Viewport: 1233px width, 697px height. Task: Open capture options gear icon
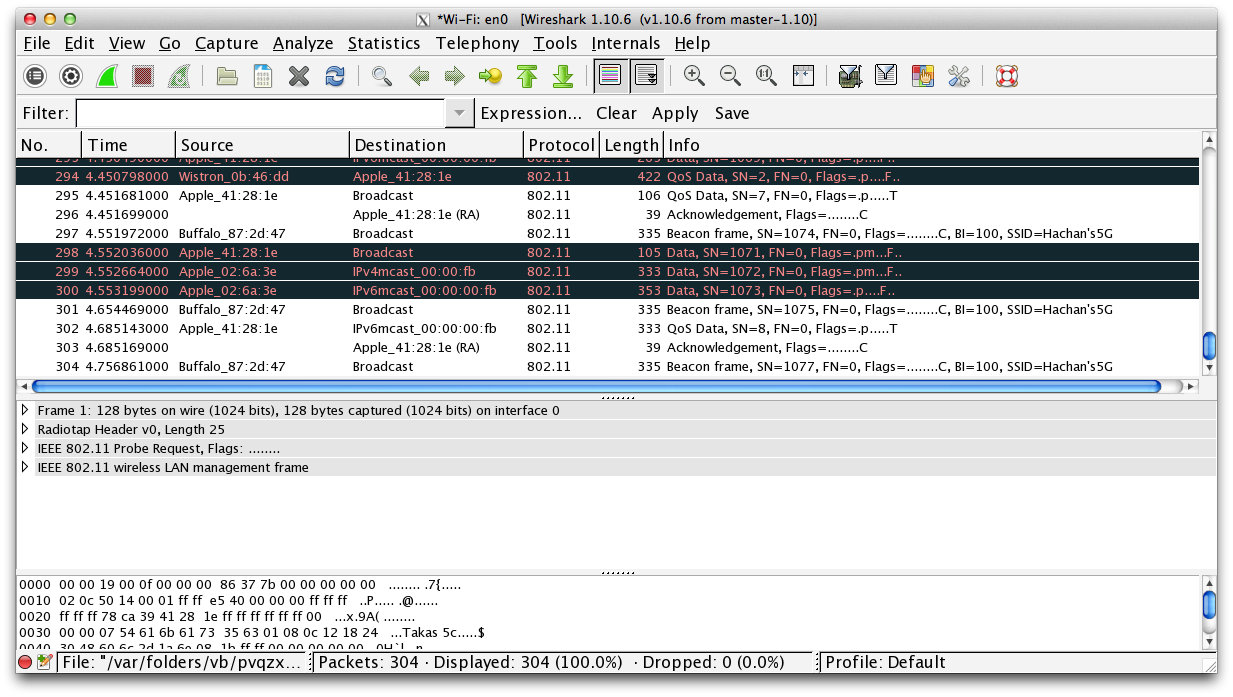click(x=71, y=76)
